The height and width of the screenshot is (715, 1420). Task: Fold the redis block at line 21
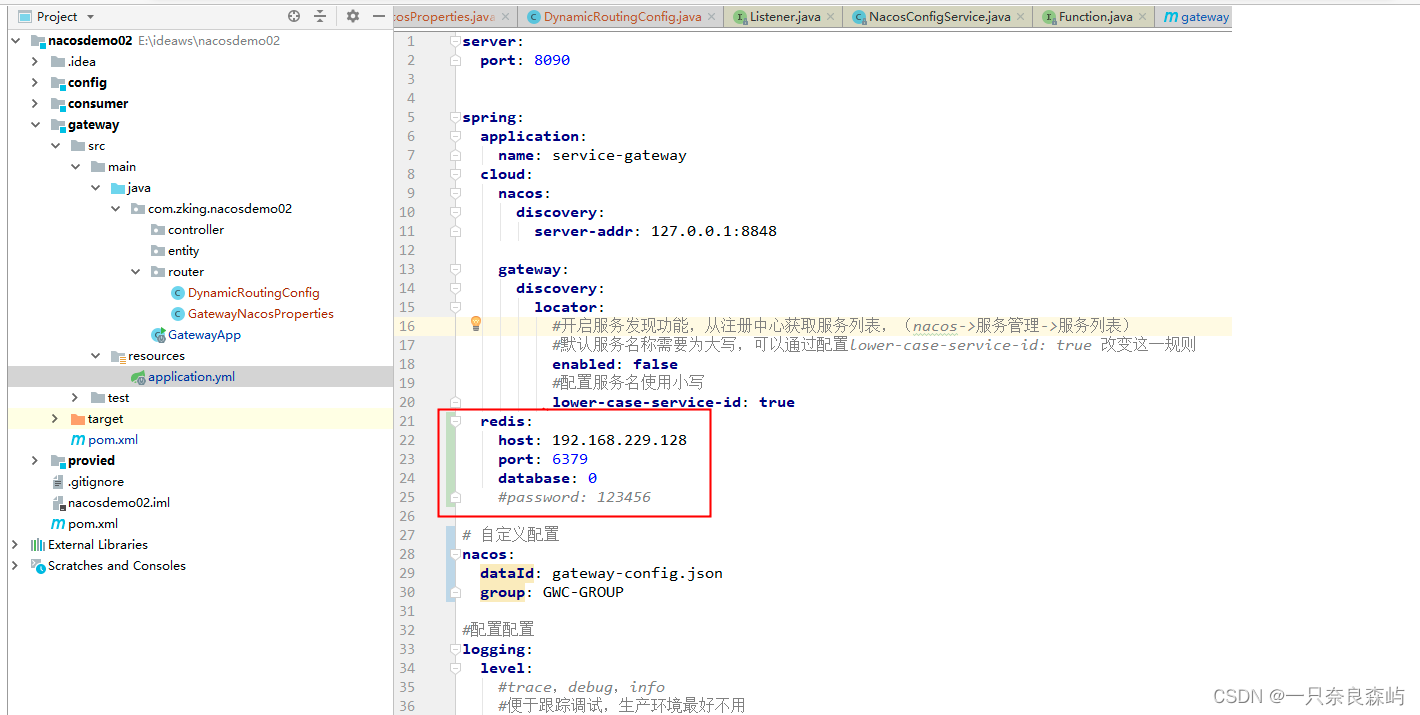pos(455,421)
